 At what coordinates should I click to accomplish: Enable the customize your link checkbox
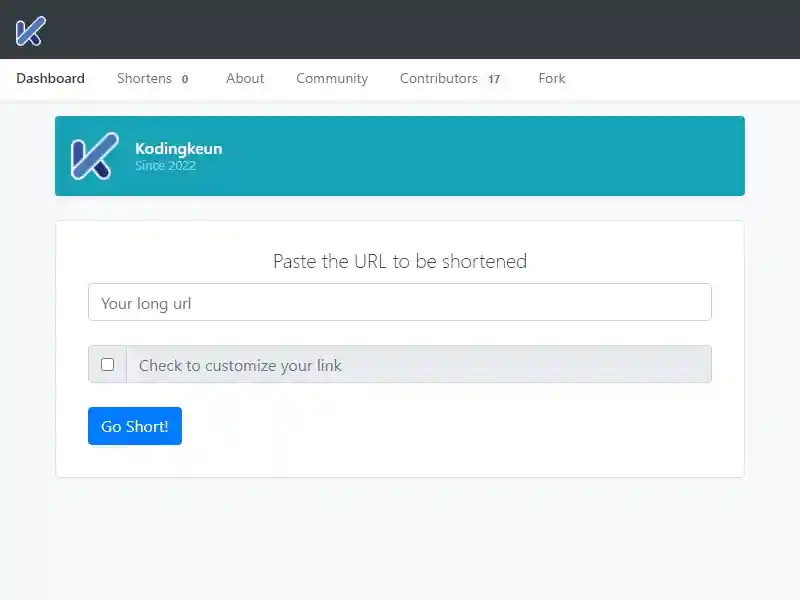click(108, 364)
